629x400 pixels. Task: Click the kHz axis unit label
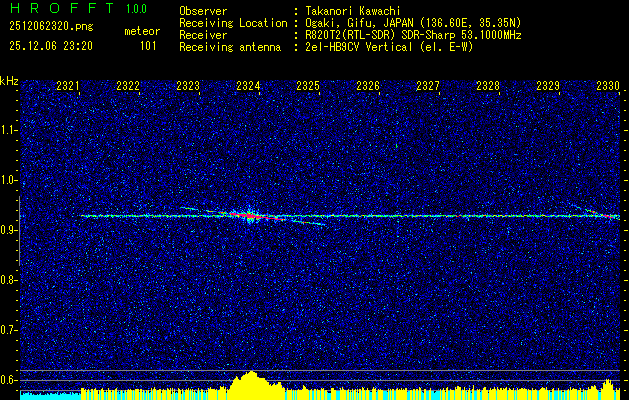pyautogui.click(x=9, y=81)
